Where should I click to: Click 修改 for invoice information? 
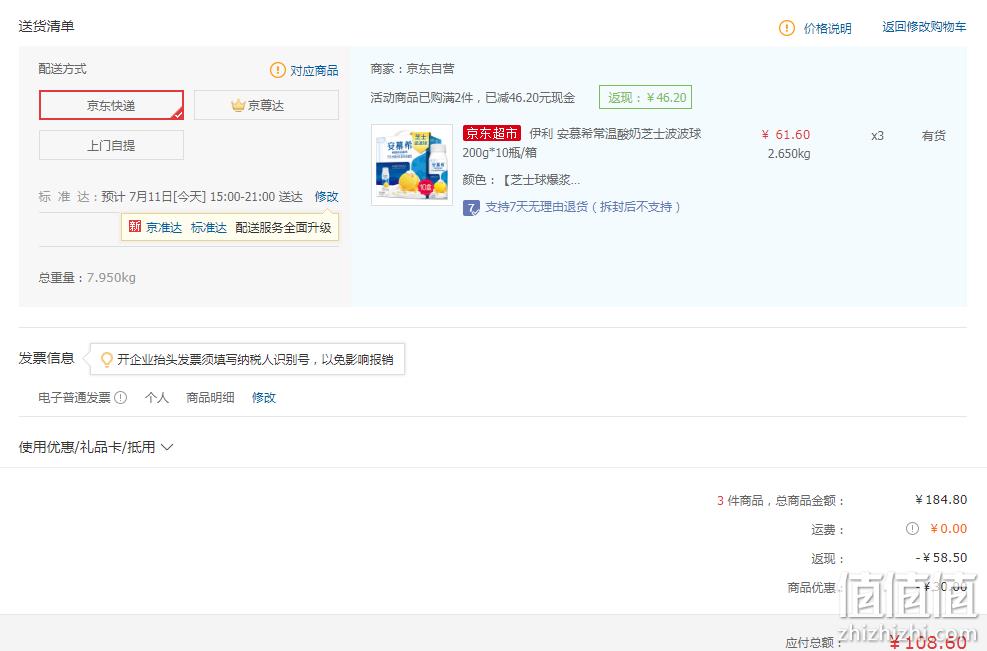coord(264,397)
